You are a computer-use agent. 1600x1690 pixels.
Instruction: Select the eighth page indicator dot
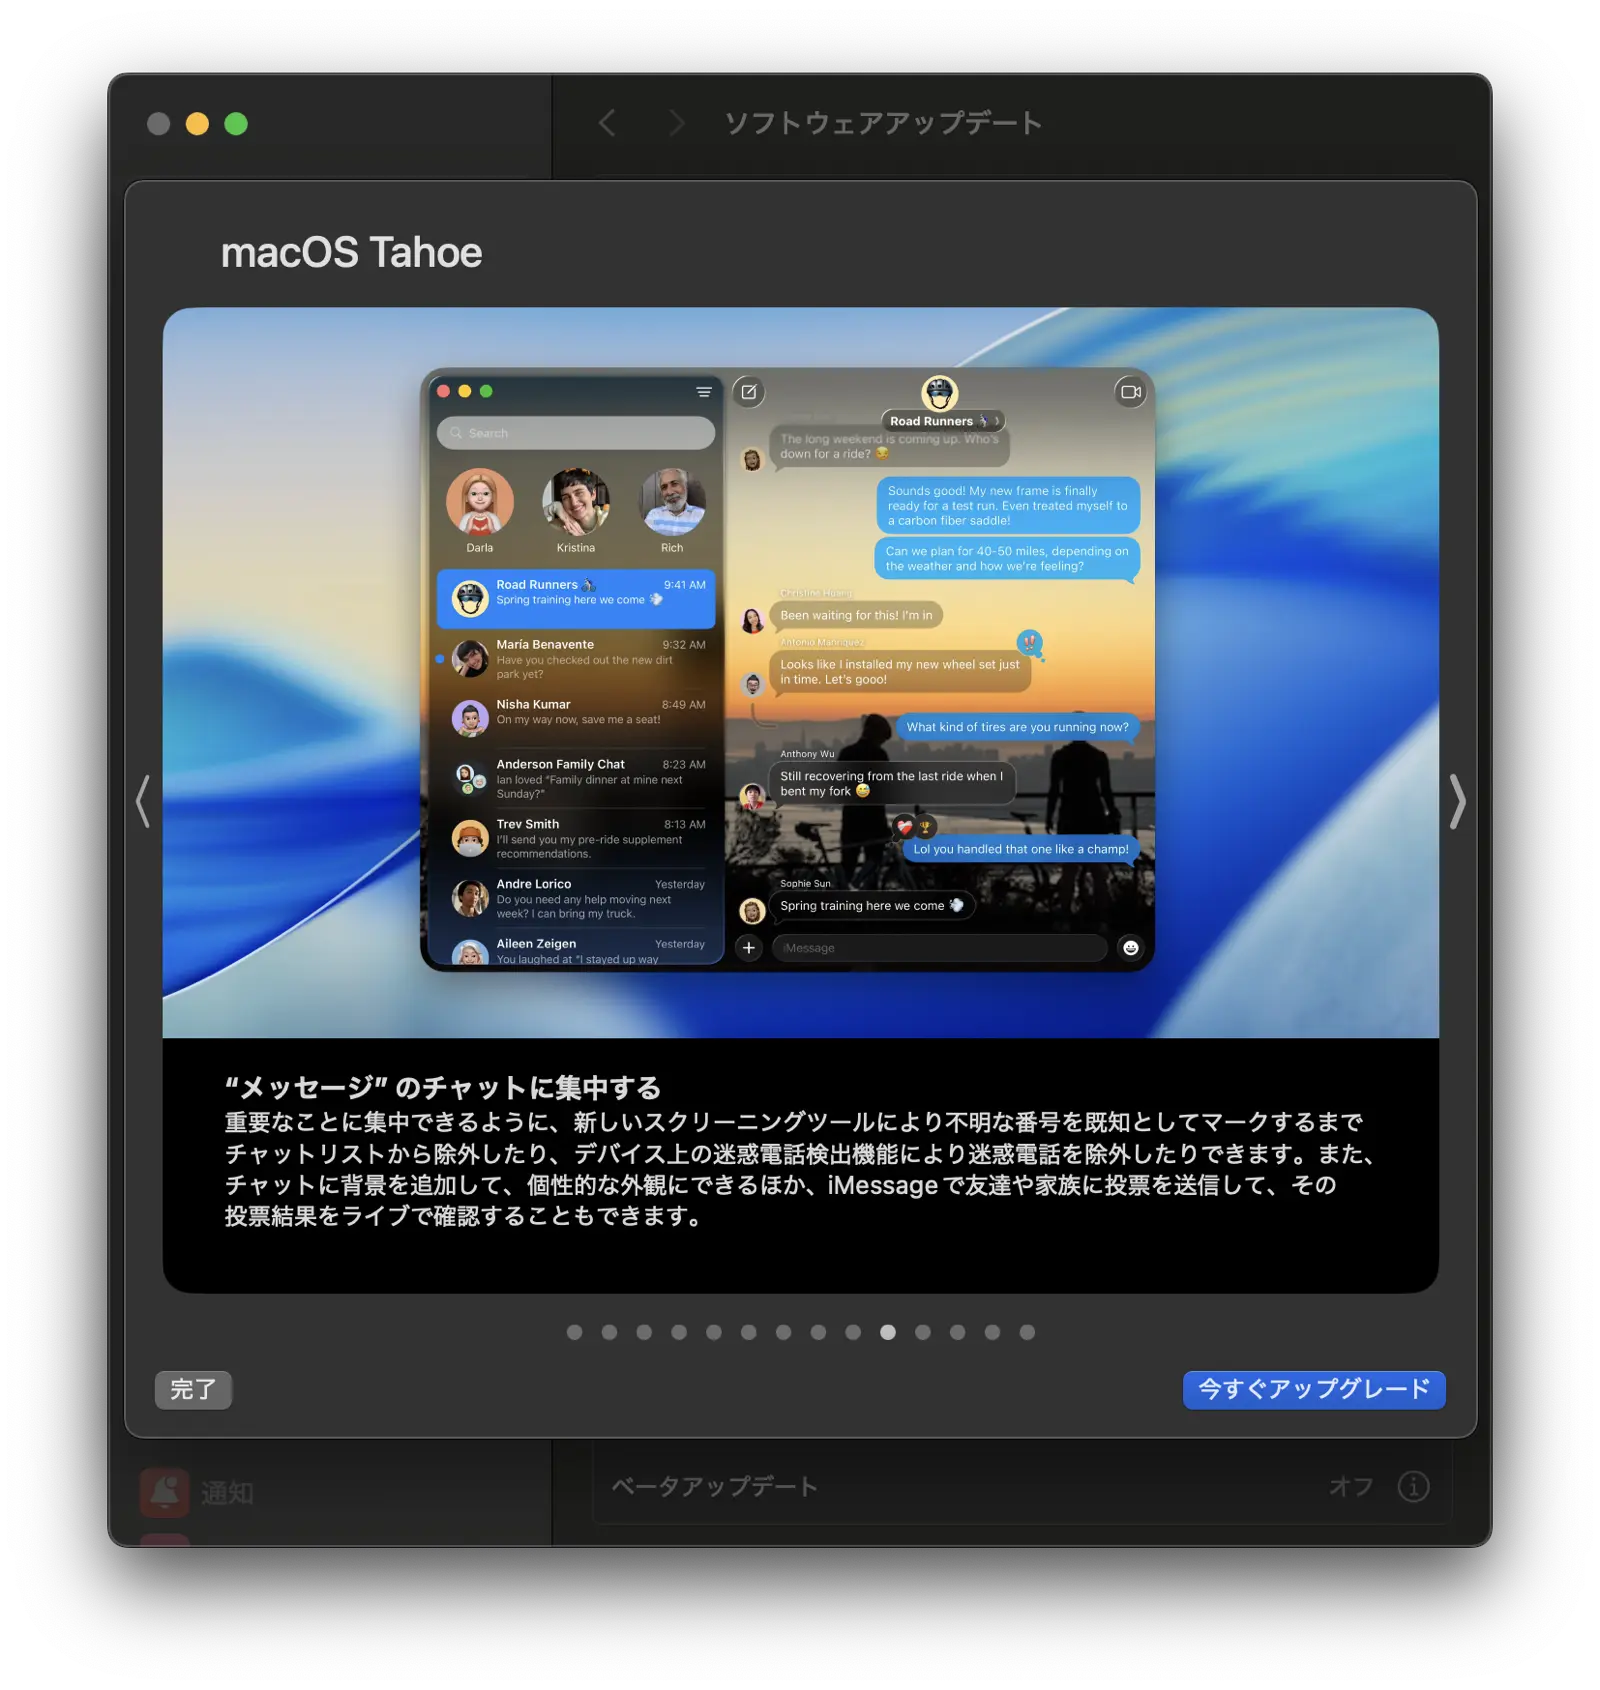[818, 1332]
